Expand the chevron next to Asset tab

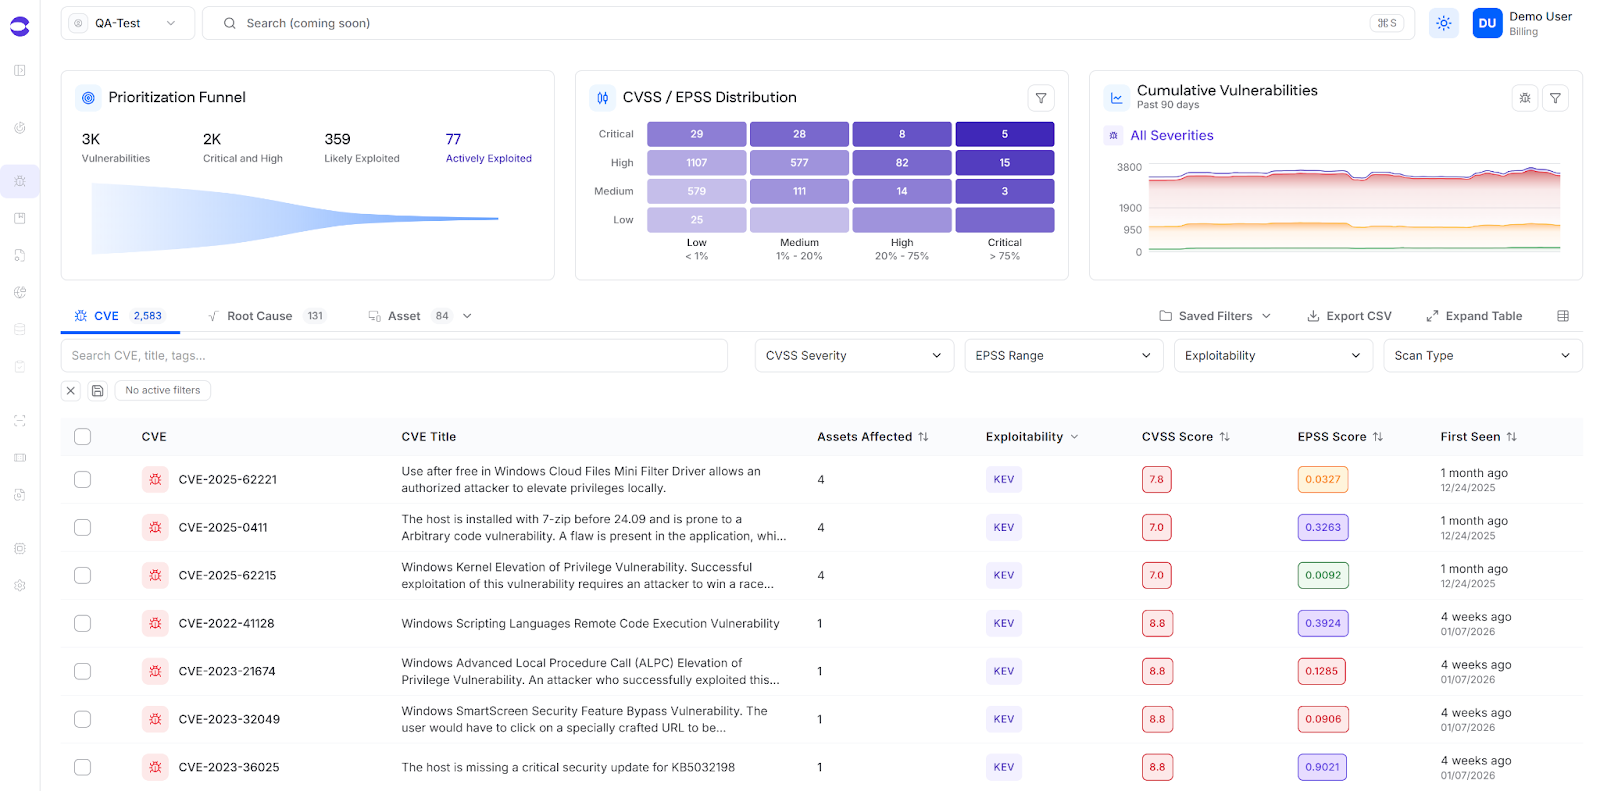coord(467,316)
